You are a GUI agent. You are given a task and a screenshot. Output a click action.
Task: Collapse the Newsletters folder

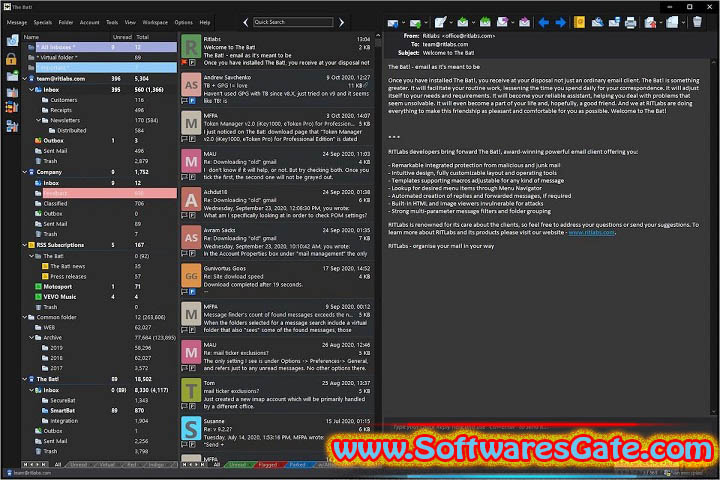coord(39,120)
